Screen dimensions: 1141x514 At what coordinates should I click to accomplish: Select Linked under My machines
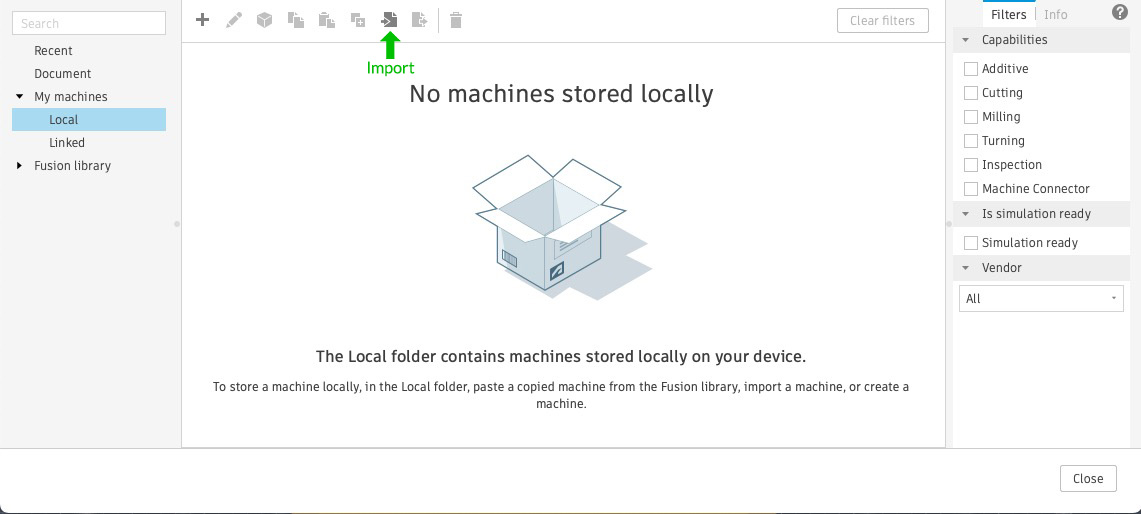coord(67,143)
